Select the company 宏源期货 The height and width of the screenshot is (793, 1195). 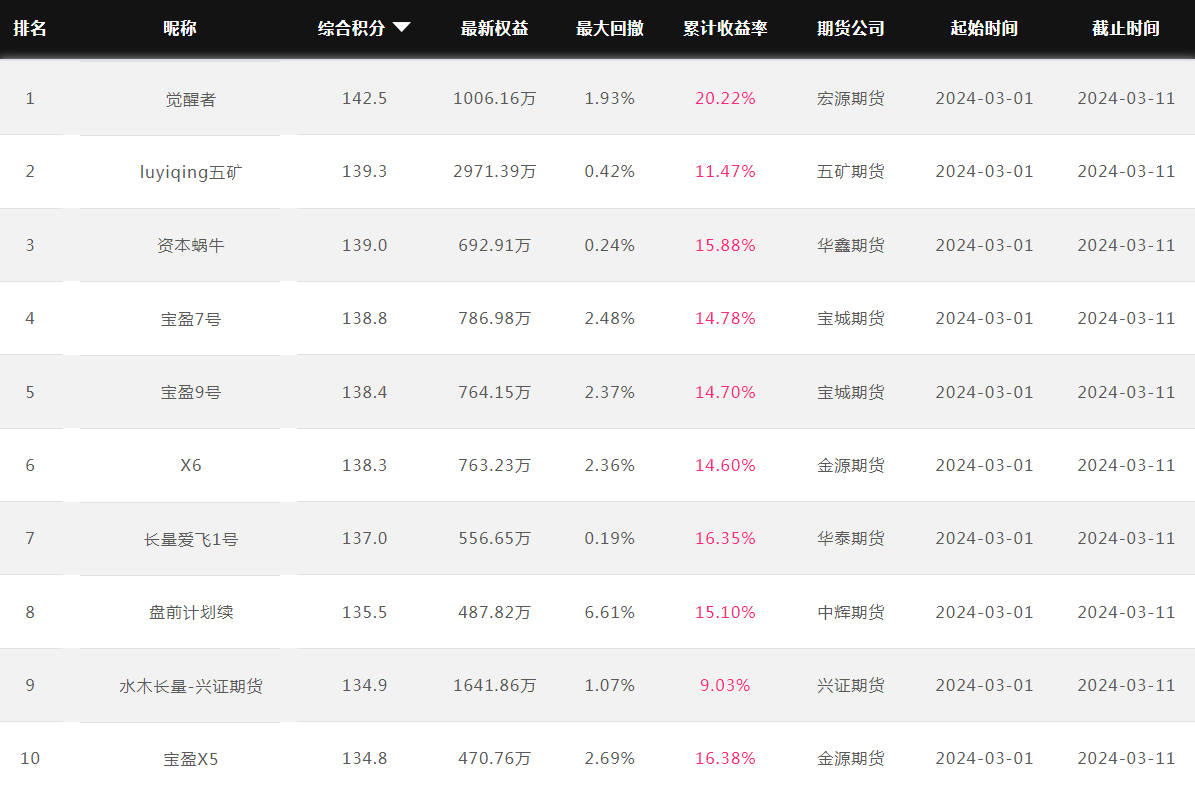pyautogui.click(x=851, y=98)
